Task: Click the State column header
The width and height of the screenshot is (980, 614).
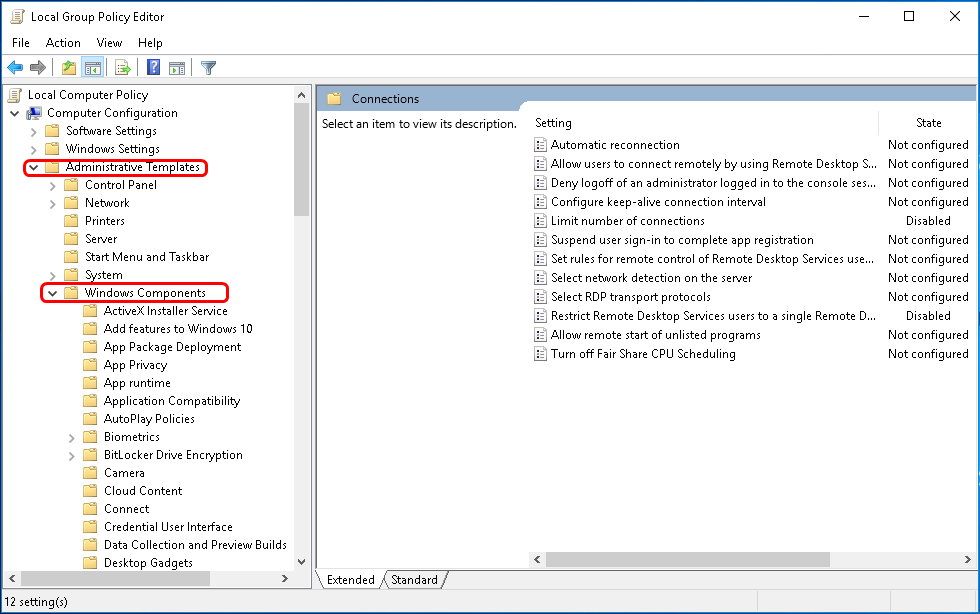Action: click(928, 122)
